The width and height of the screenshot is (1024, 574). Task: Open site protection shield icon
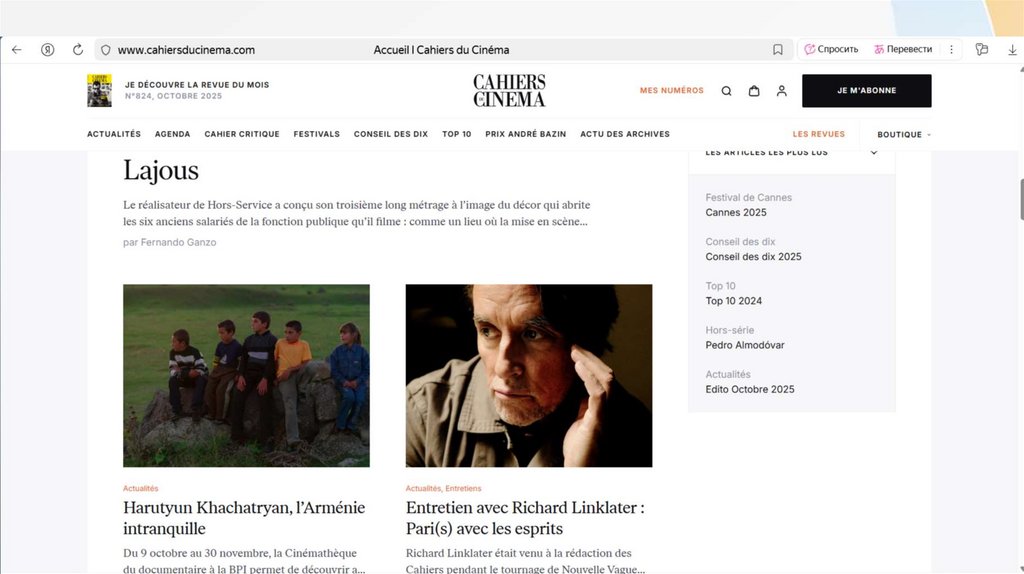106,50
